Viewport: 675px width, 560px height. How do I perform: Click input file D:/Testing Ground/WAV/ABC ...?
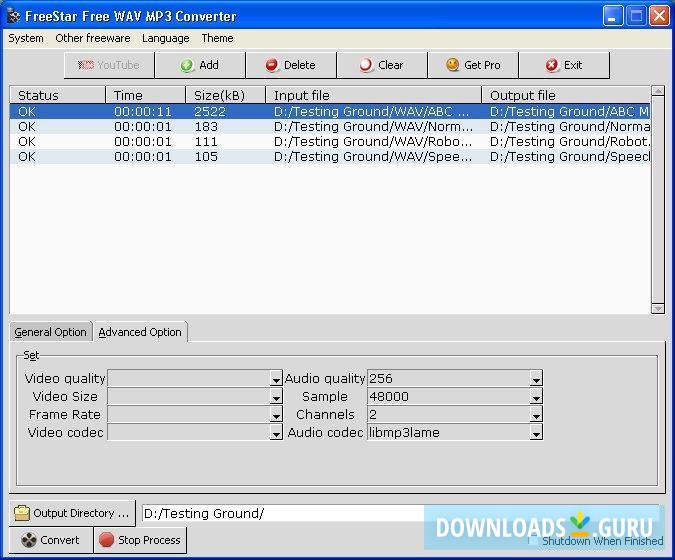pyautogui.click(x=371, y=111)
